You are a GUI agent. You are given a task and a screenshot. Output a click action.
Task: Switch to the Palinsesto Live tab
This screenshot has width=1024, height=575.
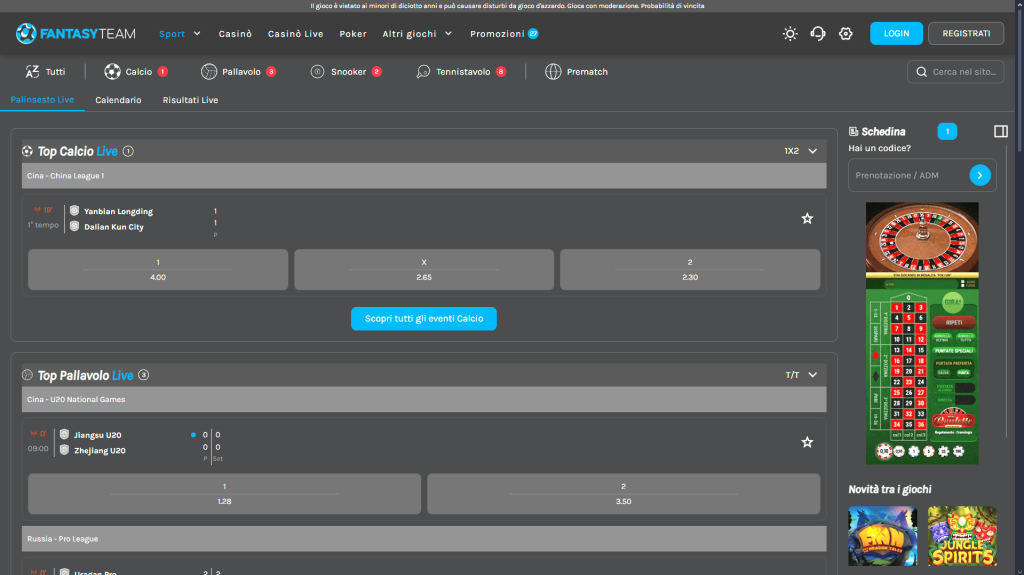[x=42, y=100]
